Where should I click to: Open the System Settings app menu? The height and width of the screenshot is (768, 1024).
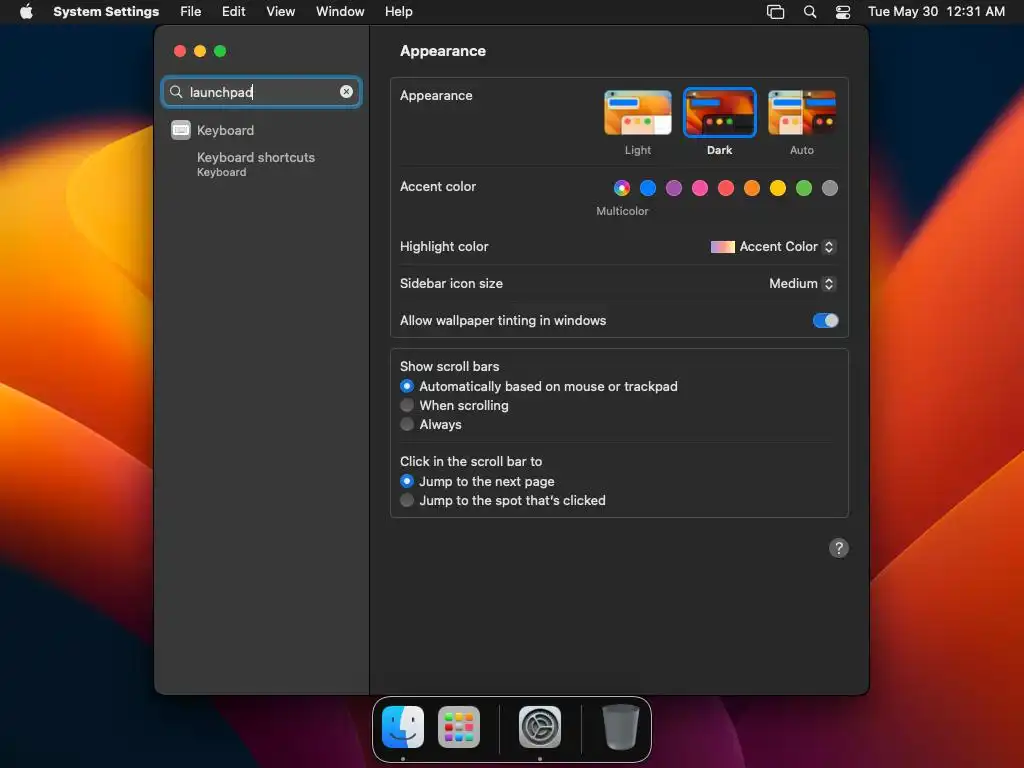106,12
